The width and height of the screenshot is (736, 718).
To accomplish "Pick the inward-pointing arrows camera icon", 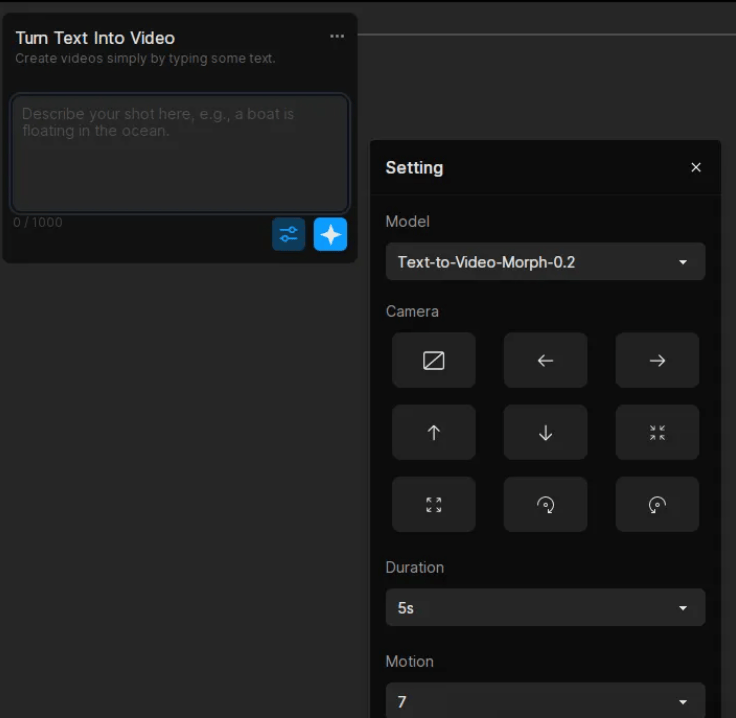I will pyautogui.click(x=657, y=432).
